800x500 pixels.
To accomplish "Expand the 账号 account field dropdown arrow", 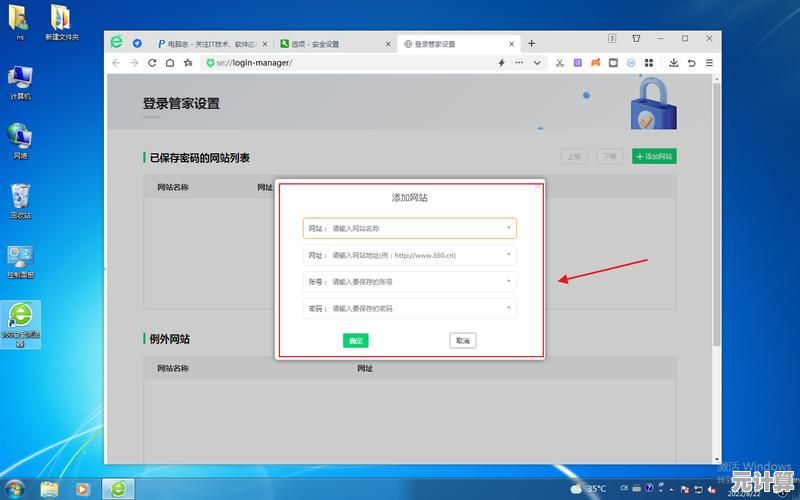I will pyautogui.click(x=508, y=282).
